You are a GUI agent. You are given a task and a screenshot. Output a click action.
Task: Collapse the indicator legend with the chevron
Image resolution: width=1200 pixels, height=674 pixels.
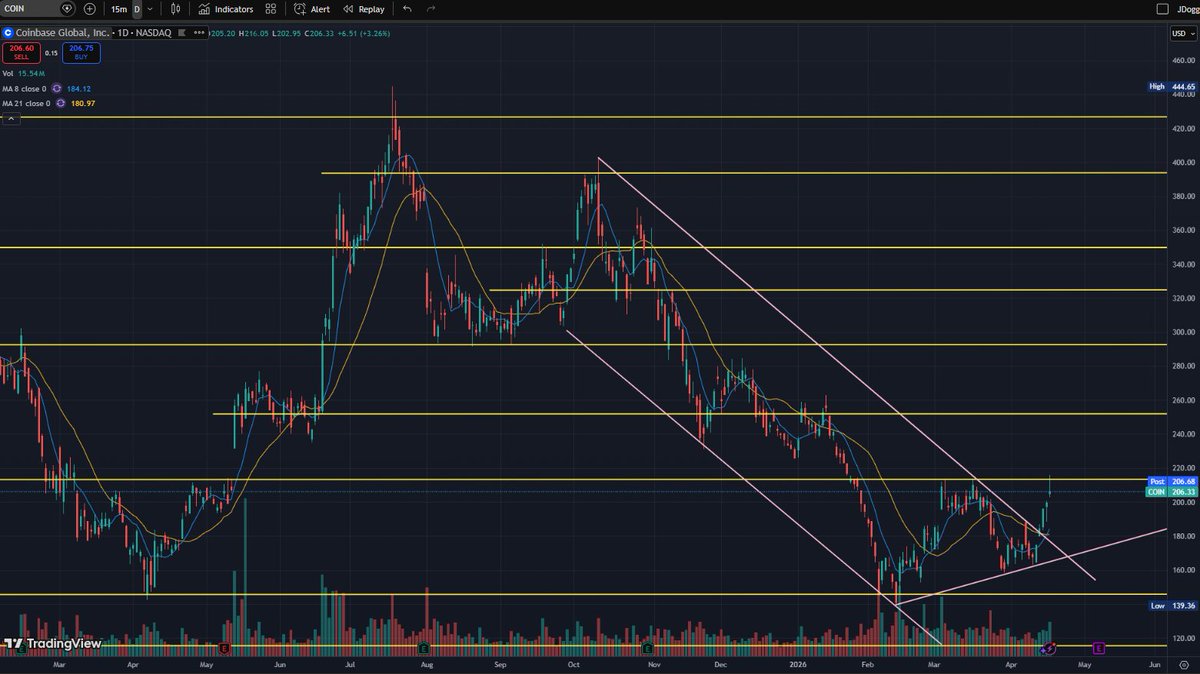(x=11, y=119)
